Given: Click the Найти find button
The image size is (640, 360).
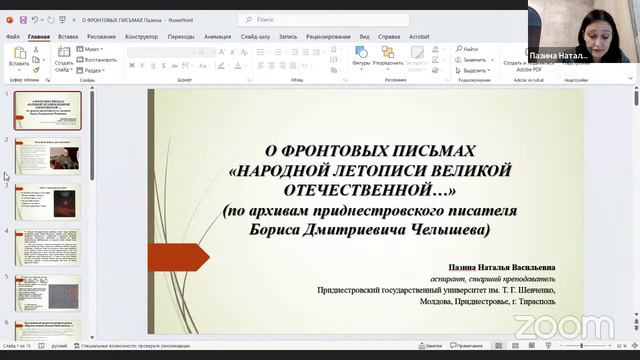Looking at the screenshot, I should (467, 49).
